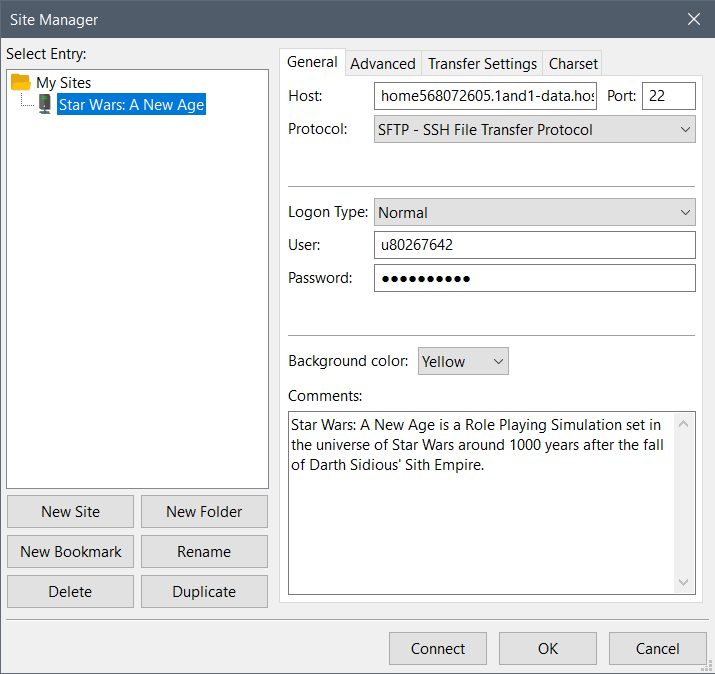
Task: Select the General tab
Action: click(x=312, y=62)
